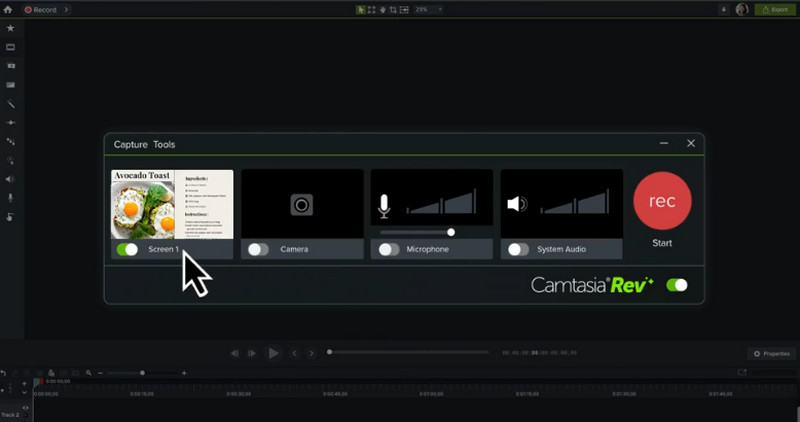This screenshot has width=800, height=422.
Task: Expand the chevron next to Record
Action: click(66, 10)
